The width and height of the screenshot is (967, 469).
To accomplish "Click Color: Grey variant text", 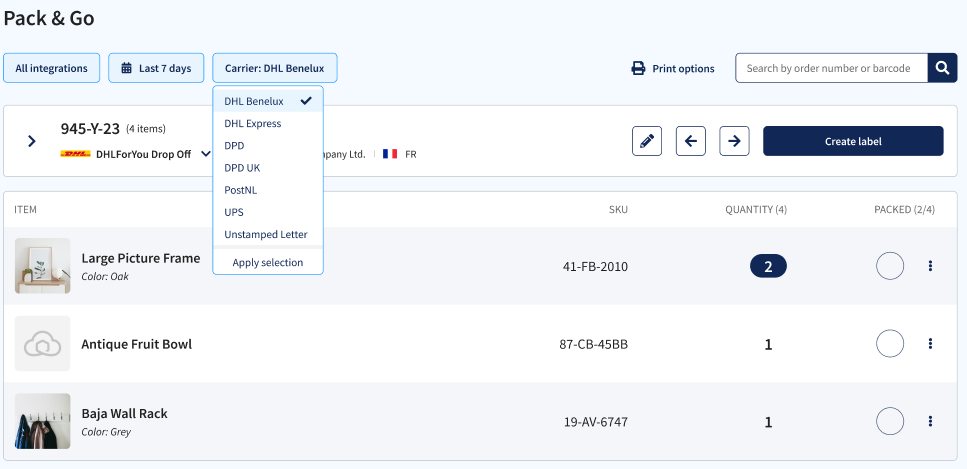I will tap(106, 432).
